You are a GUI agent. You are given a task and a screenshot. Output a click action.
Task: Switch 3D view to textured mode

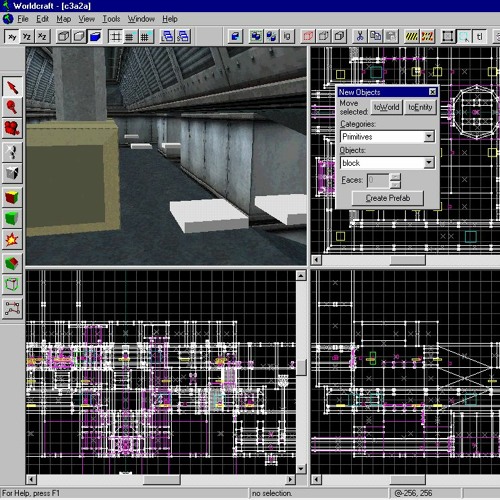[x=95, y=36]
